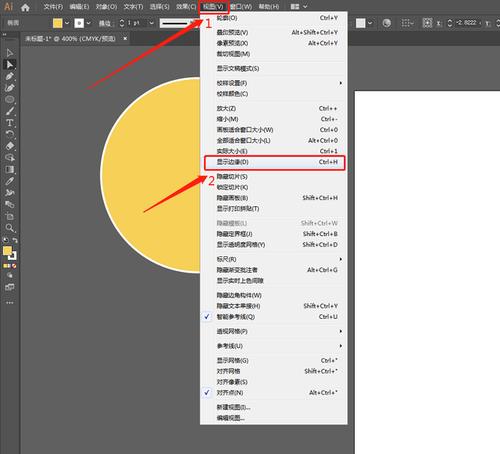Go to the Home screen icon

point(25,7)
